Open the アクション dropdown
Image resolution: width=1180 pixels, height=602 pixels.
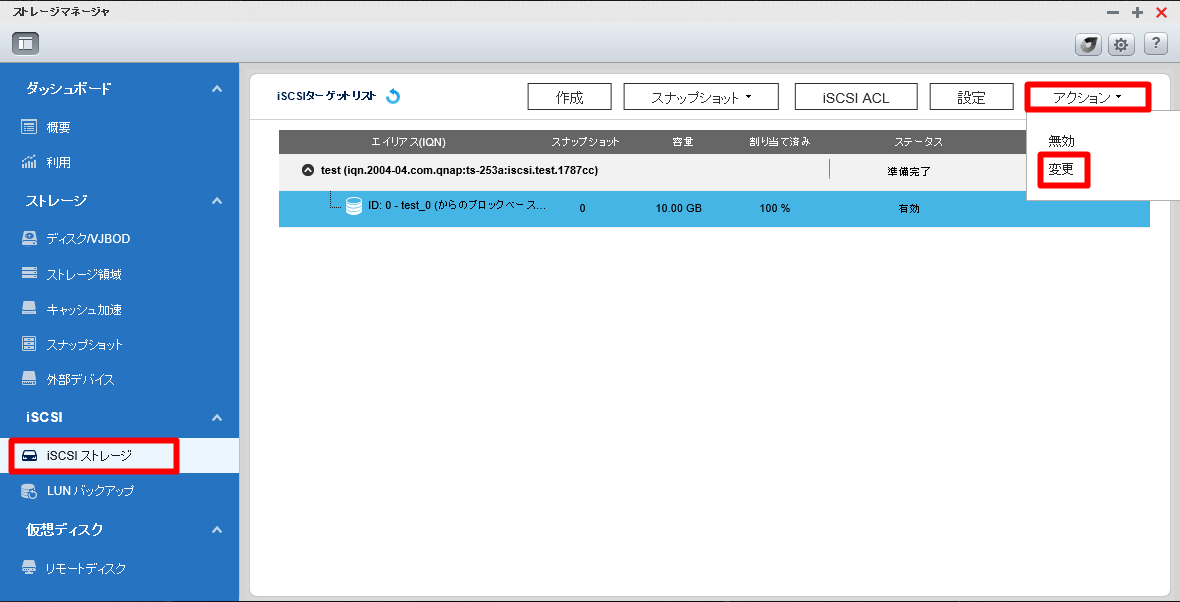1087,98
